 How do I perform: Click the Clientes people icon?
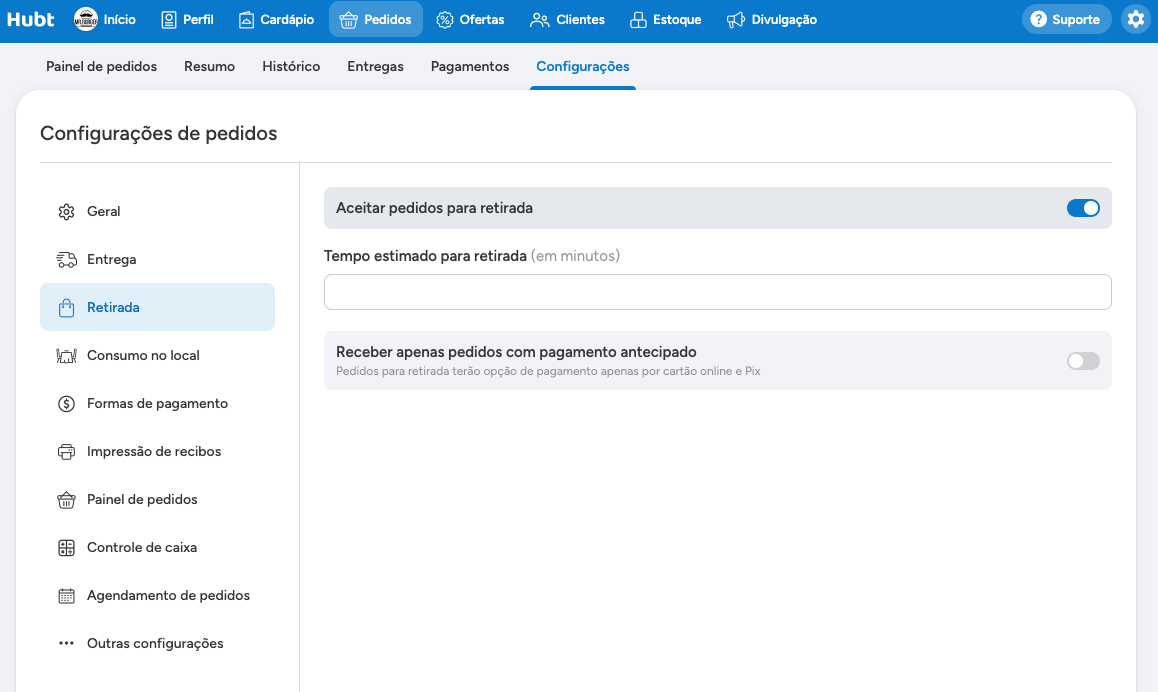[x=540, y=20]
